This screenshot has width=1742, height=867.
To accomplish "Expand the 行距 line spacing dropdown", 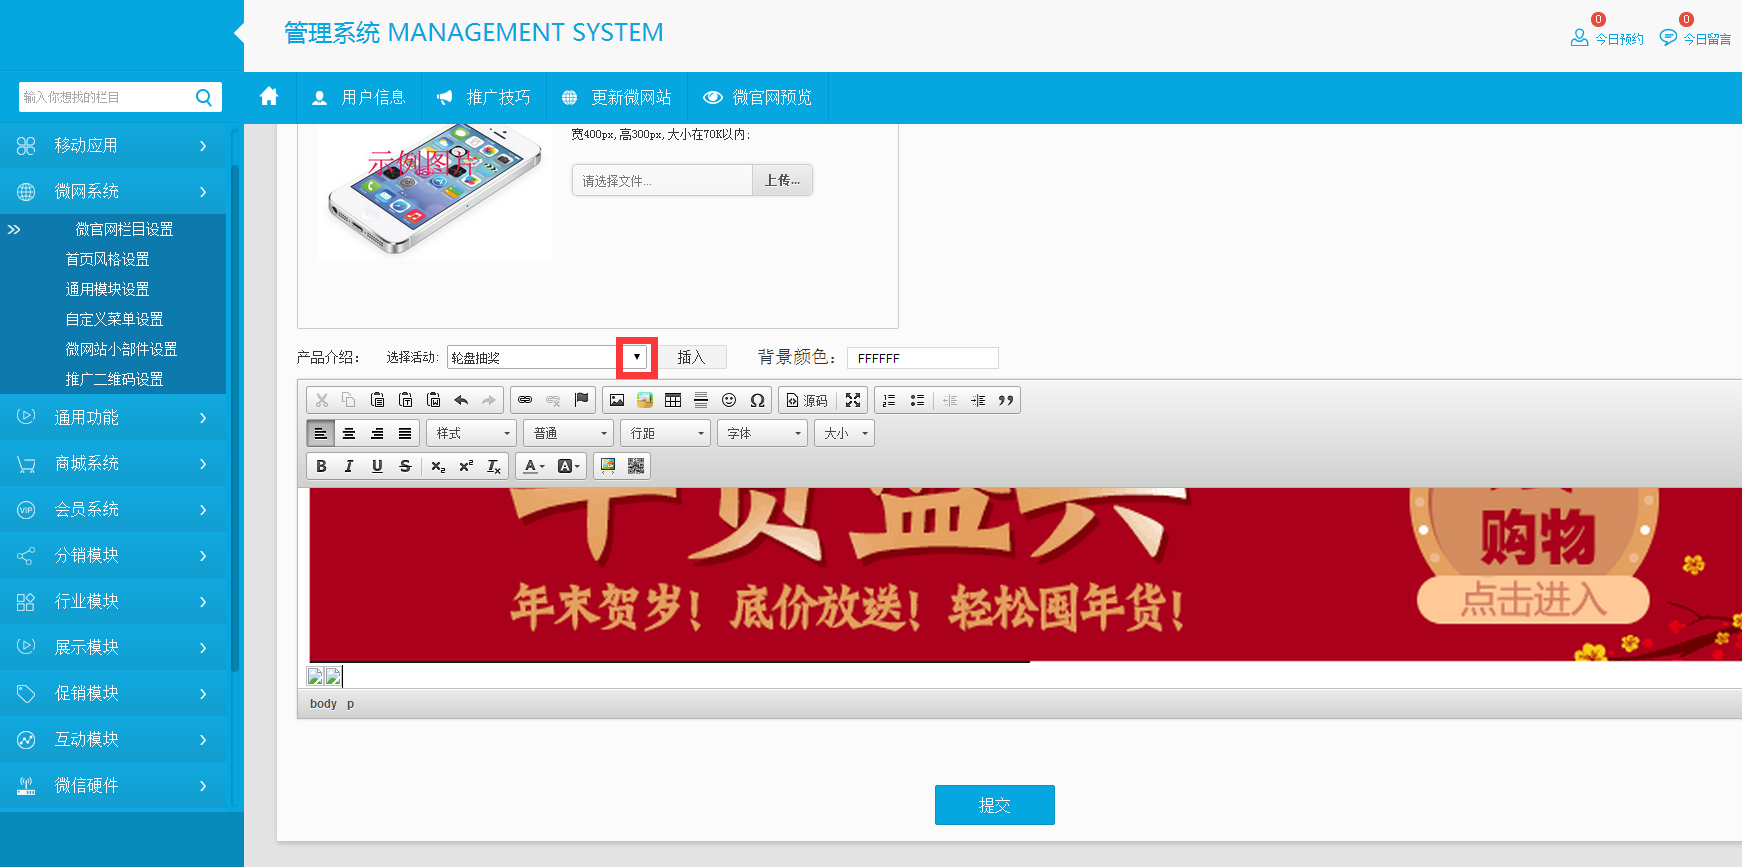I will tap(665, 433).
